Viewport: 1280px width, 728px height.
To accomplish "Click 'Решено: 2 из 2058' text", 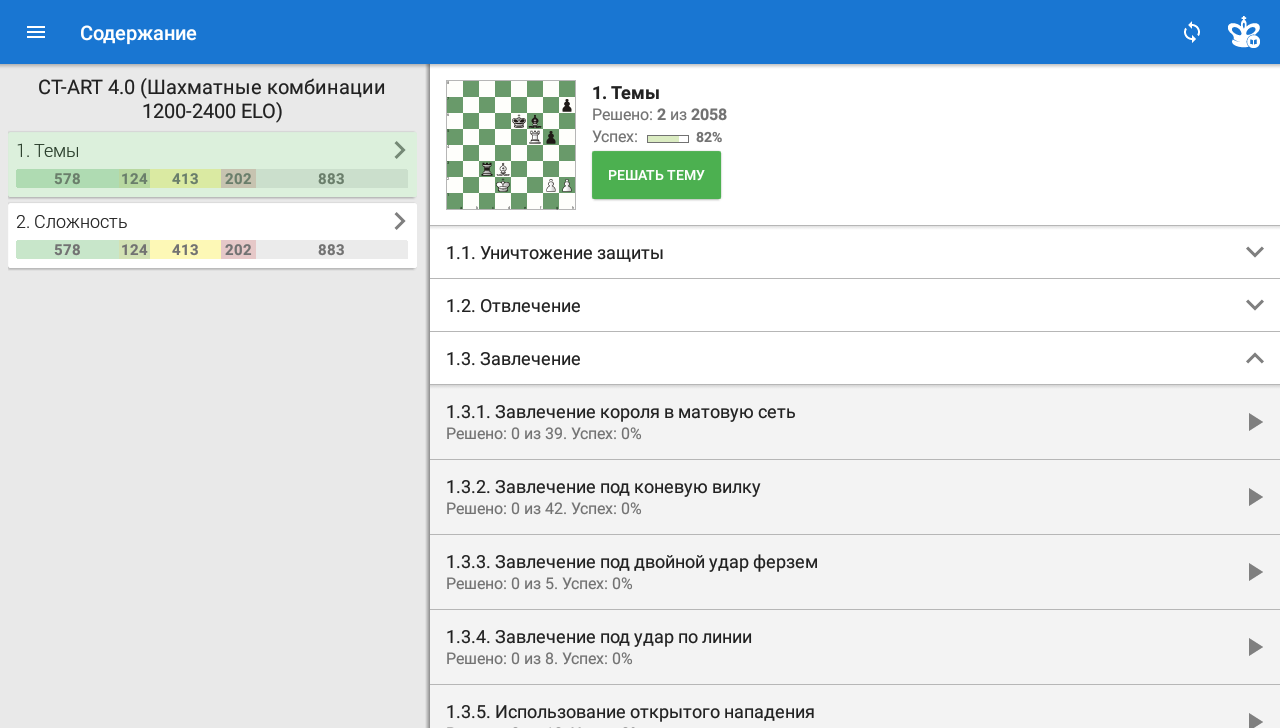I will point(659,115).
